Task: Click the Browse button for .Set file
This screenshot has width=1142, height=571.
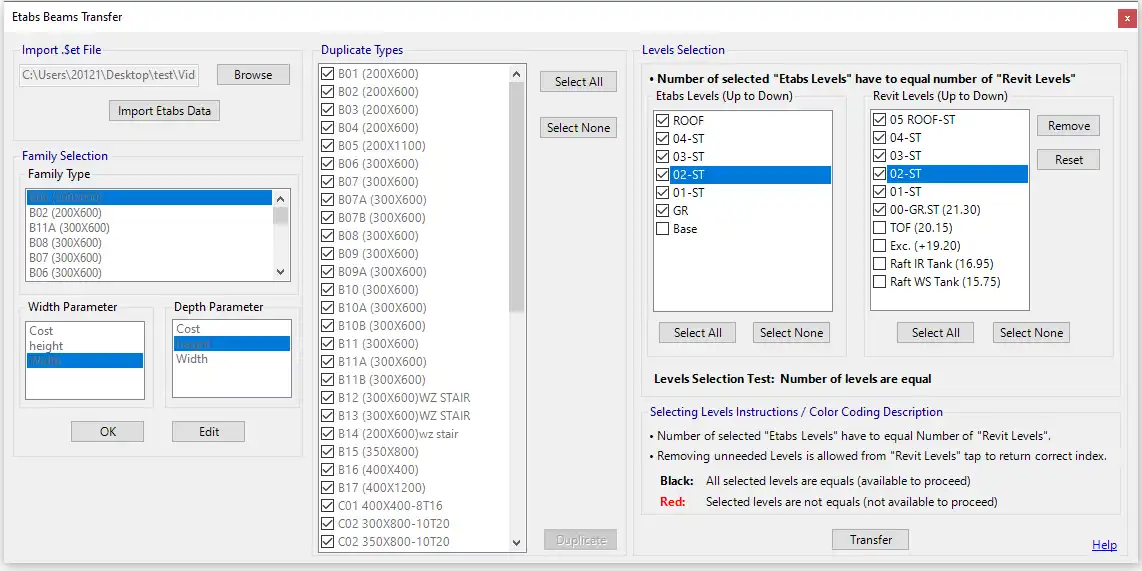Action: point(253,75)
